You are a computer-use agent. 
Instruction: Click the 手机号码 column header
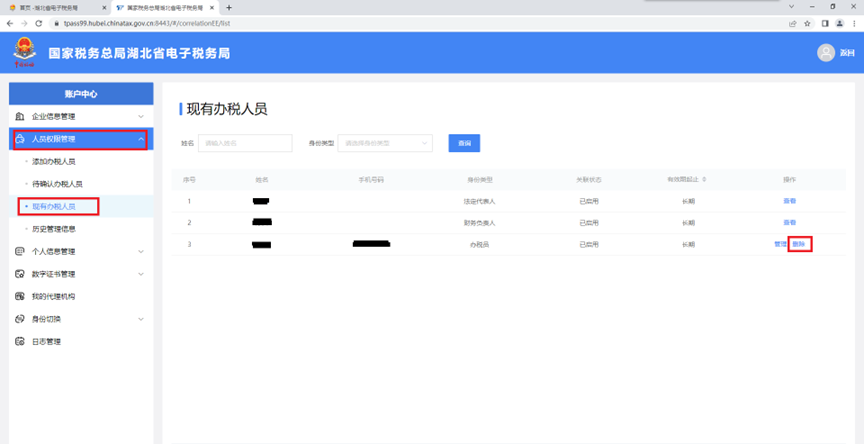click(371, 180)
